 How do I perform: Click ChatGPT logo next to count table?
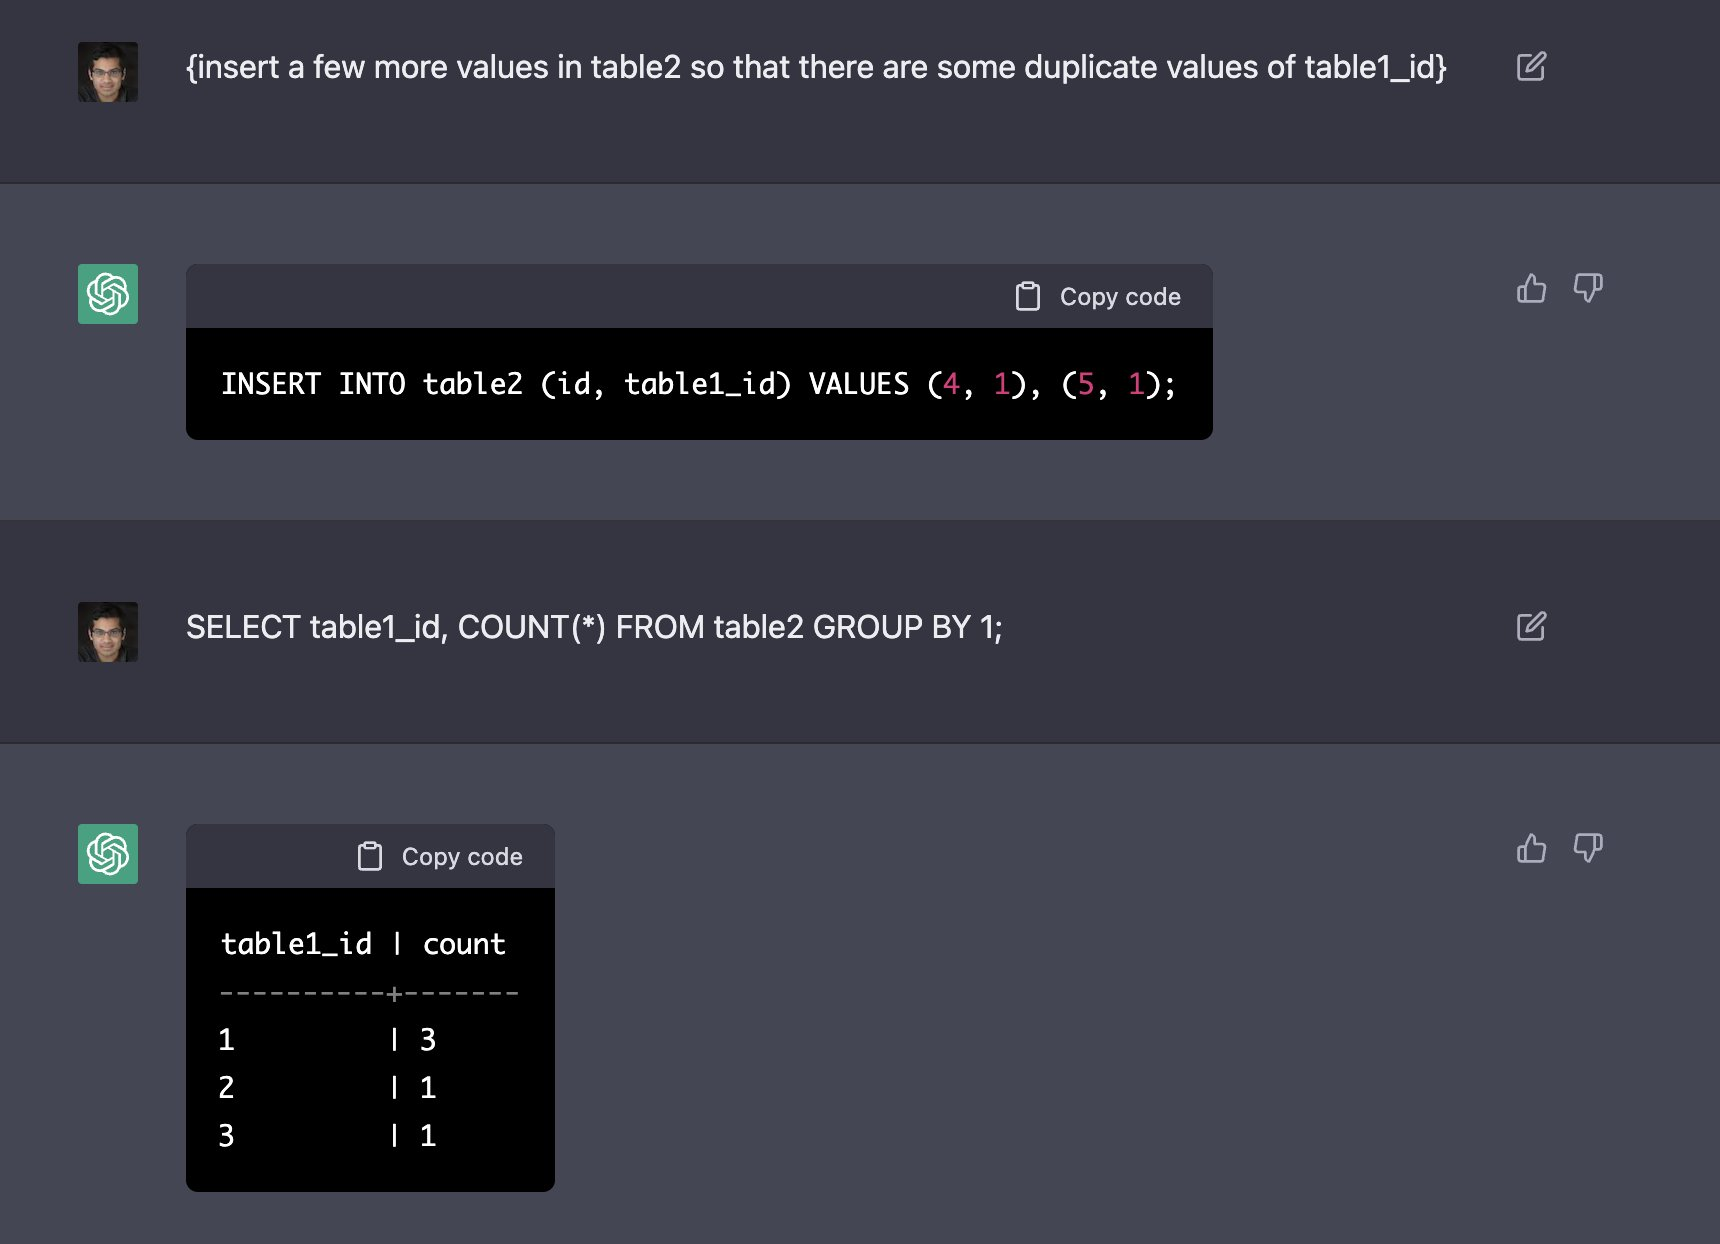click(108, 854)
